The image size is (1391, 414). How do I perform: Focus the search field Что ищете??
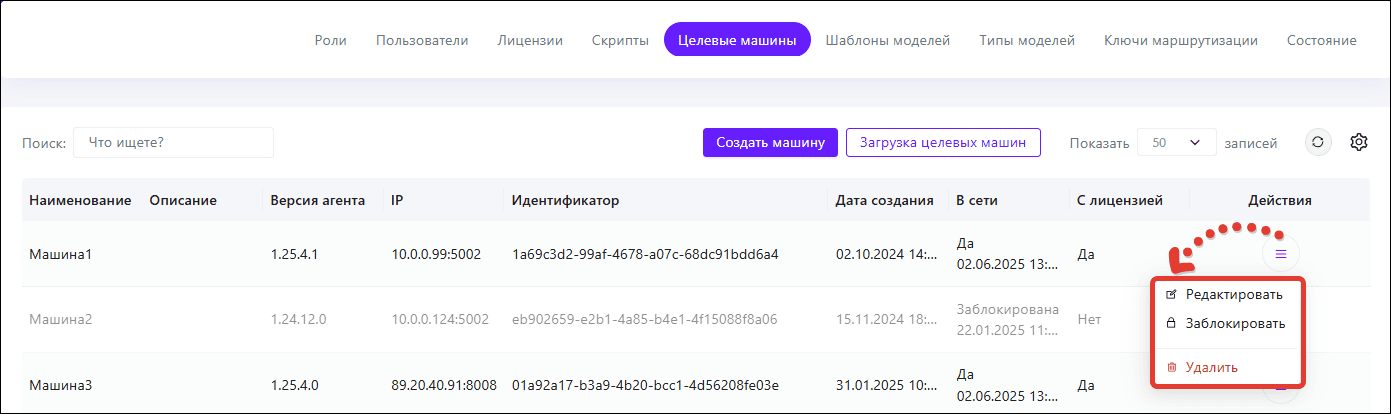click(x=173, y=143)
